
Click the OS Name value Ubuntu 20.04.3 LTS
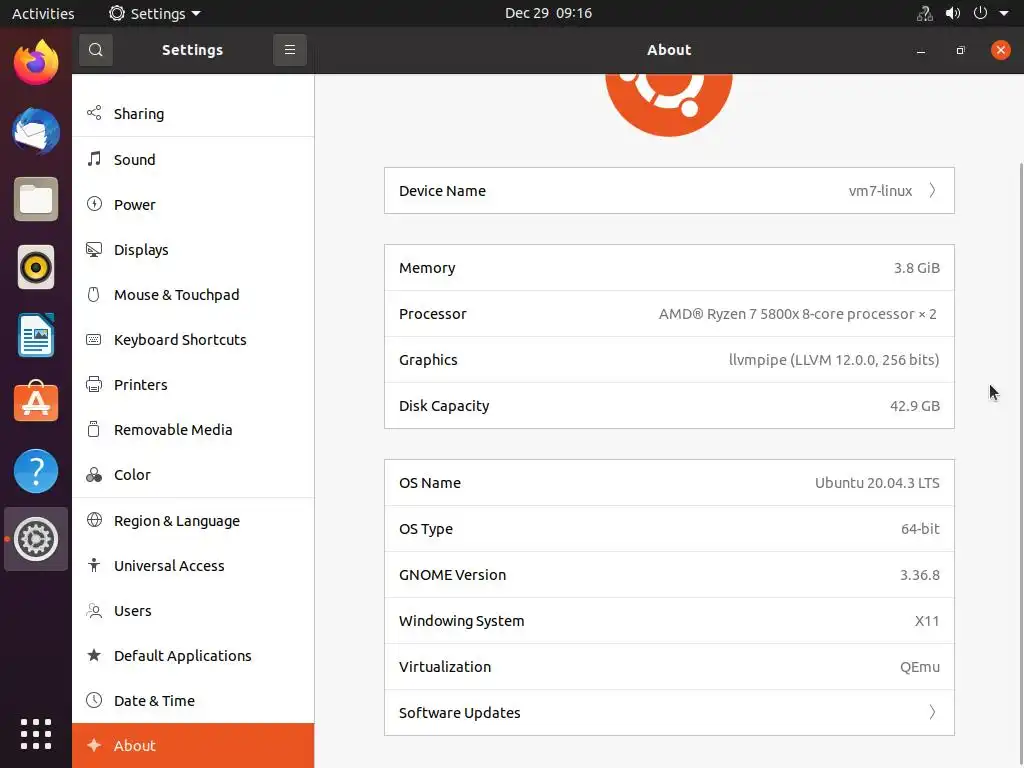[x=877, y=483]
